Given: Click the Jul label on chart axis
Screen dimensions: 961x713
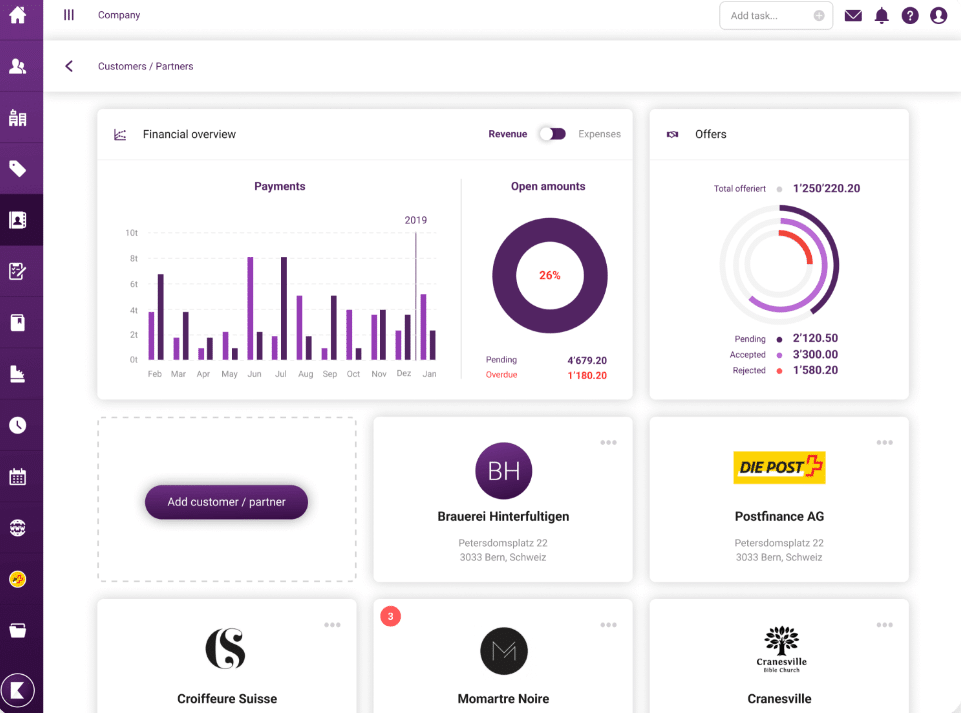Looking at the screenshot, I should tap(281, 374).
